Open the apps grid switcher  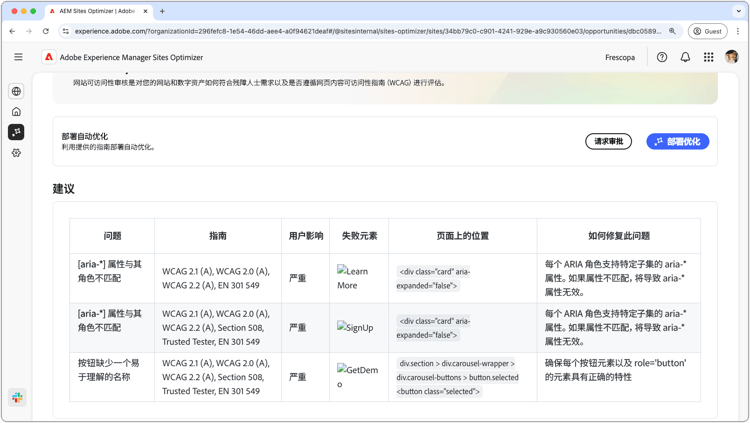pyautogui.click(x=708, y=57)
